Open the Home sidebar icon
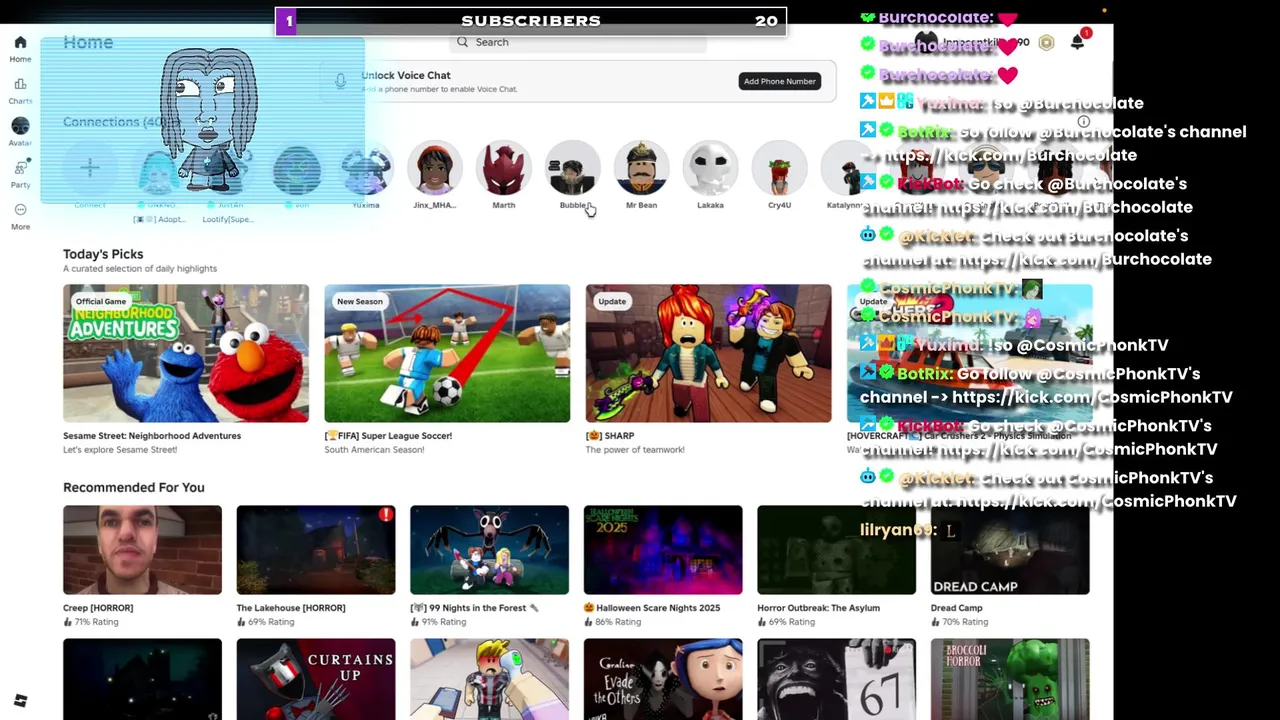1280x720 pixels. [x=20, y=42]
